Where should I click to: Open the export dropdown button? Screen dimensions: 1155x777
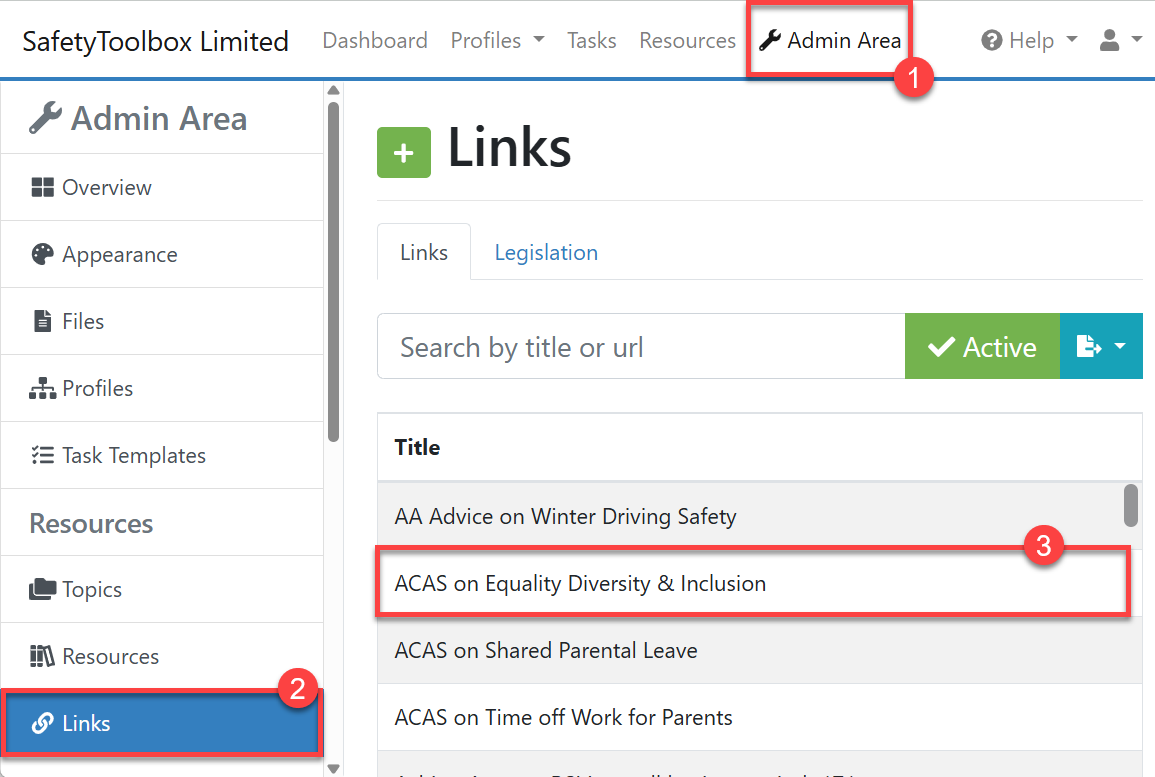1100,347
